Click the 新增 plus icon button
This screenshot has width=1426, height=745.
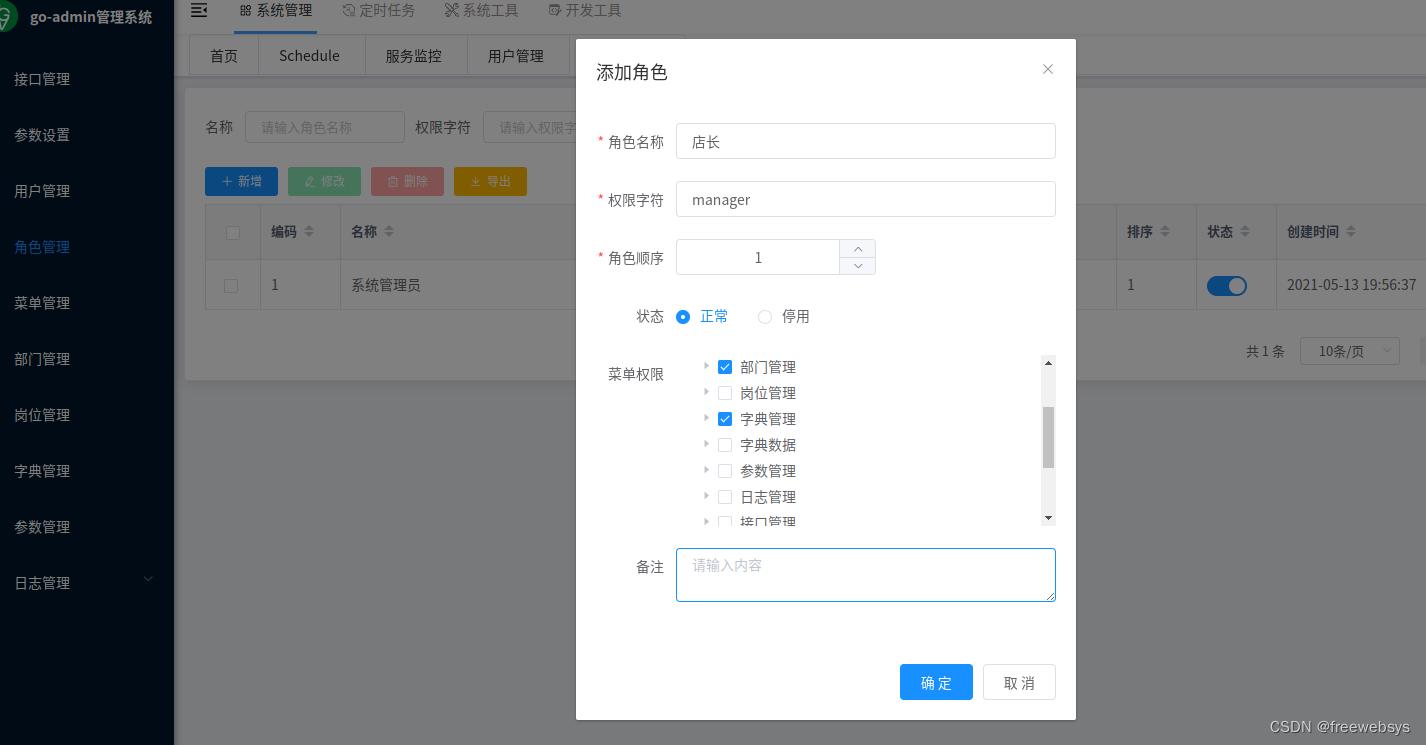[x=229, y=181]
